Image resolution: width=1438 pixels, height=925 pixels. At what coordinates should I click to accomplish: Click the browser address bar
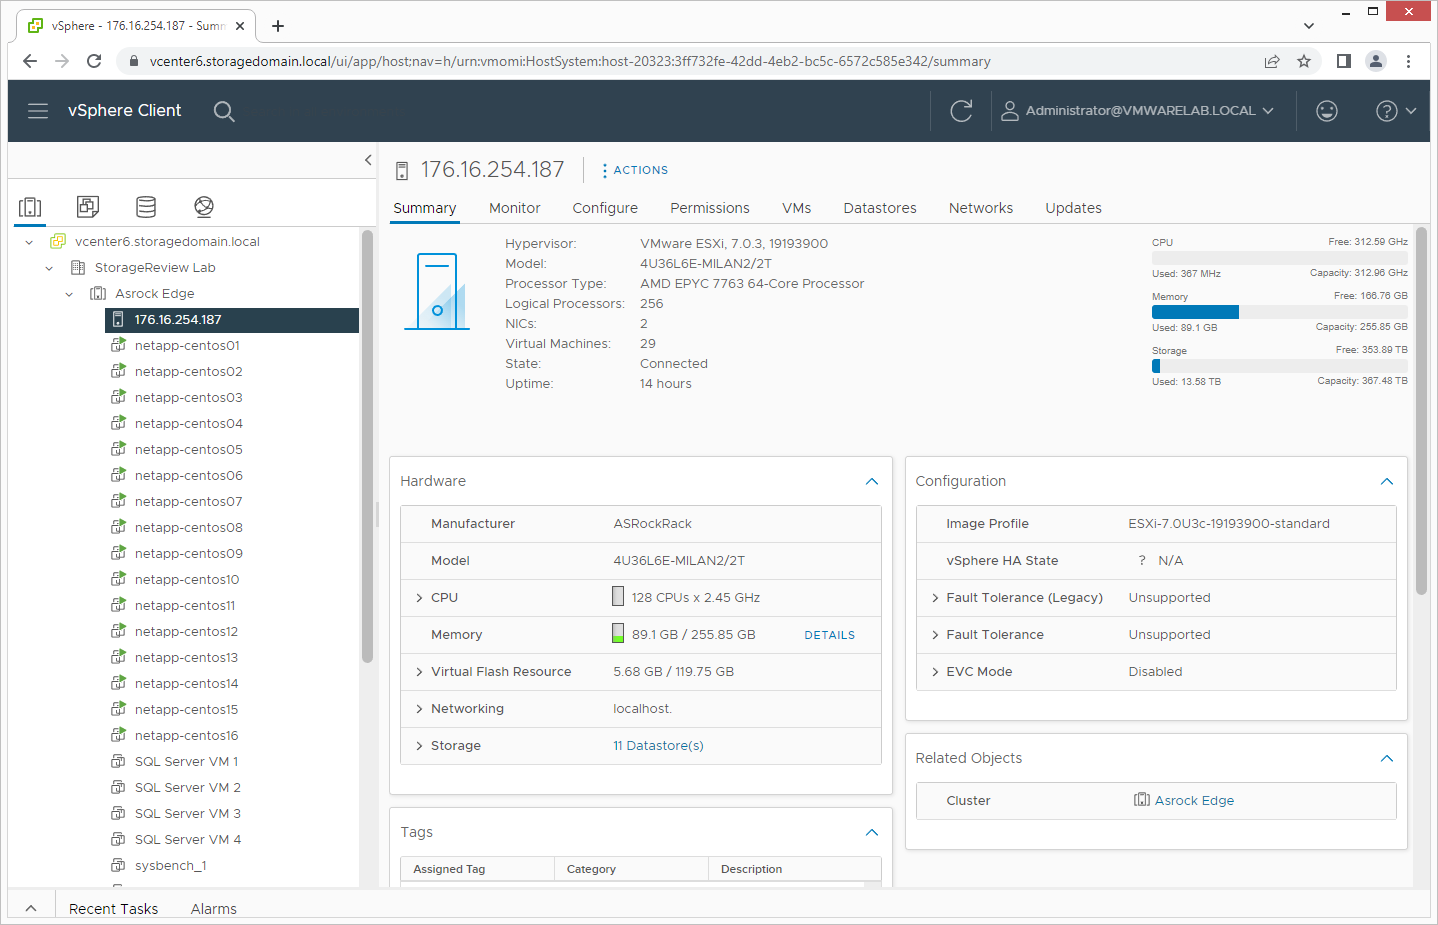click(x=690, y=61)
